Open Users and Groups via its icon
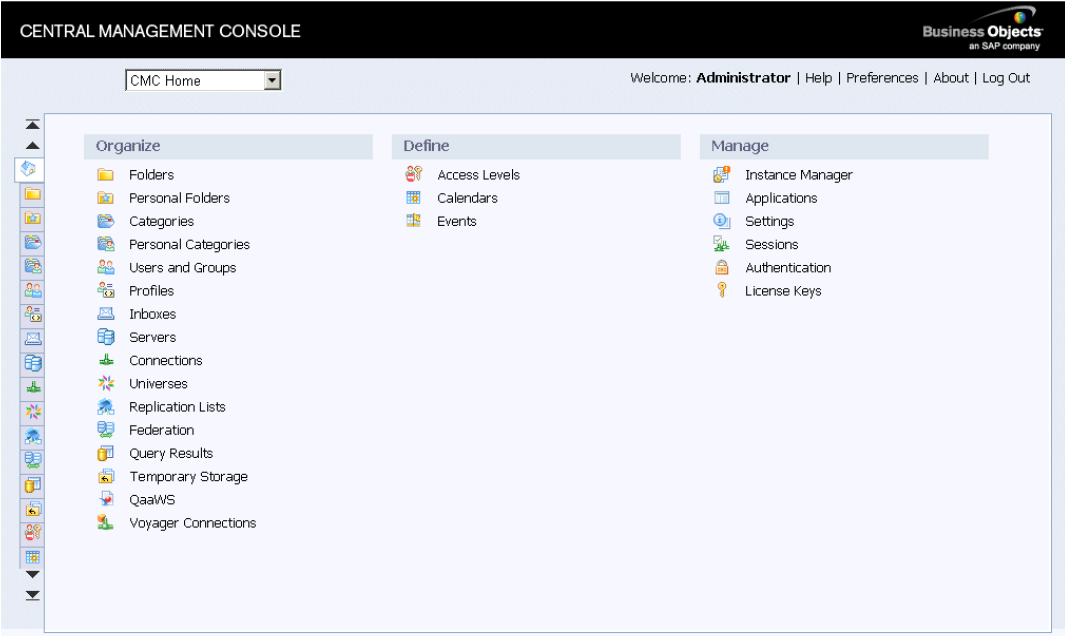The width and height of the screenshot is (1066, 639). coord(105,267)
